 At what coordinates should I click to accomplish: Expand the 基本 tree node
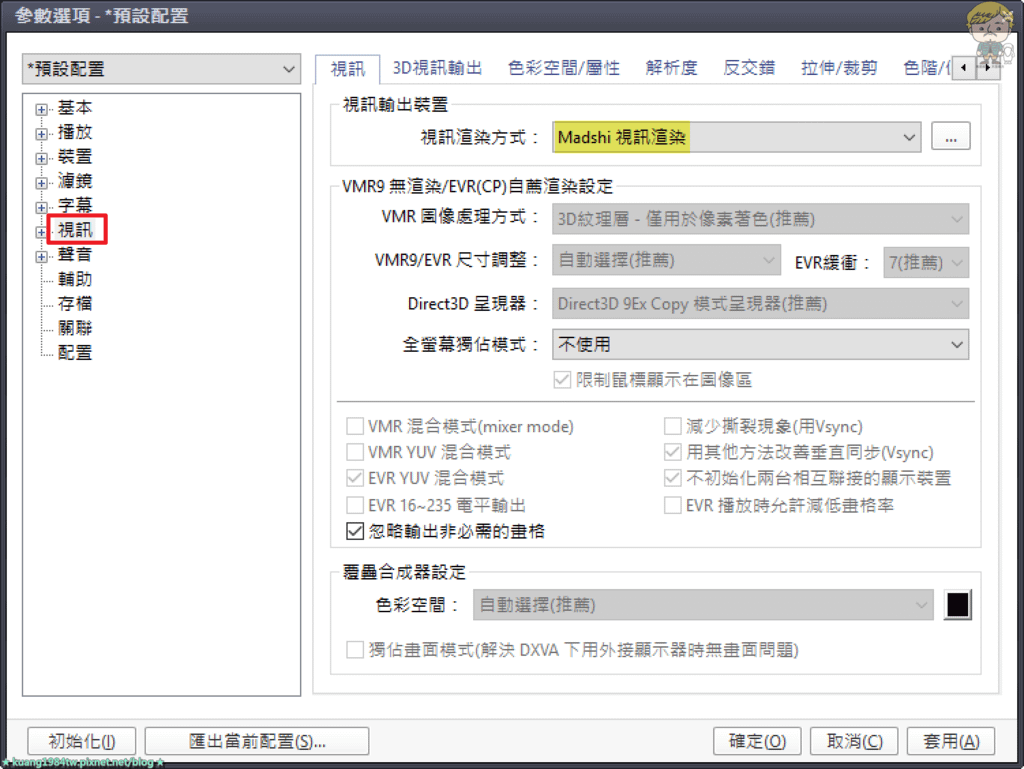[x=41, y=109]
